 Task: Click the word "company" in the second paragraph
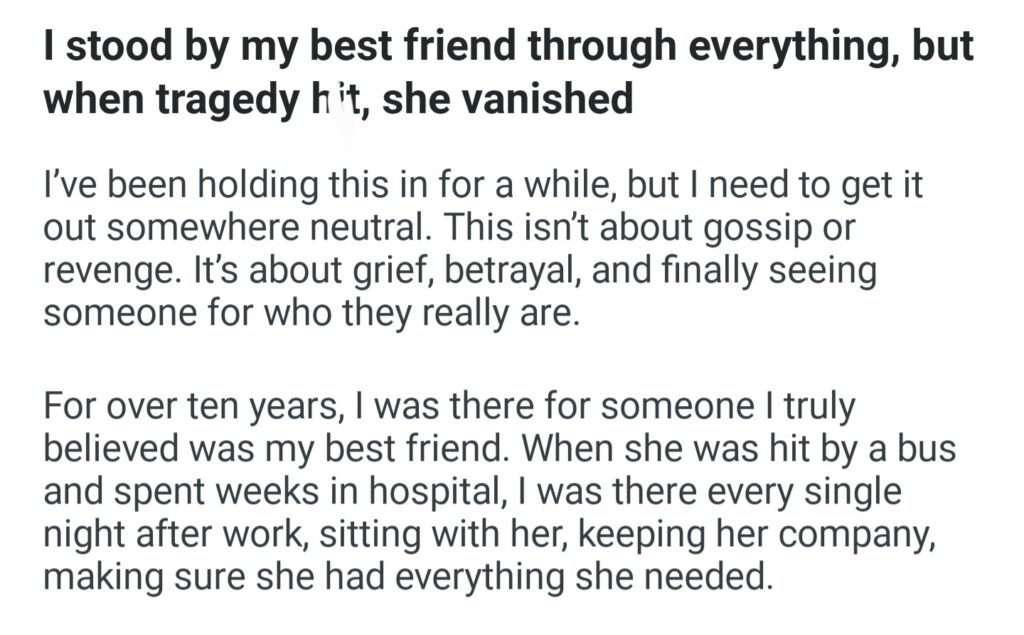pyautogui.click(x=859, y=534)
